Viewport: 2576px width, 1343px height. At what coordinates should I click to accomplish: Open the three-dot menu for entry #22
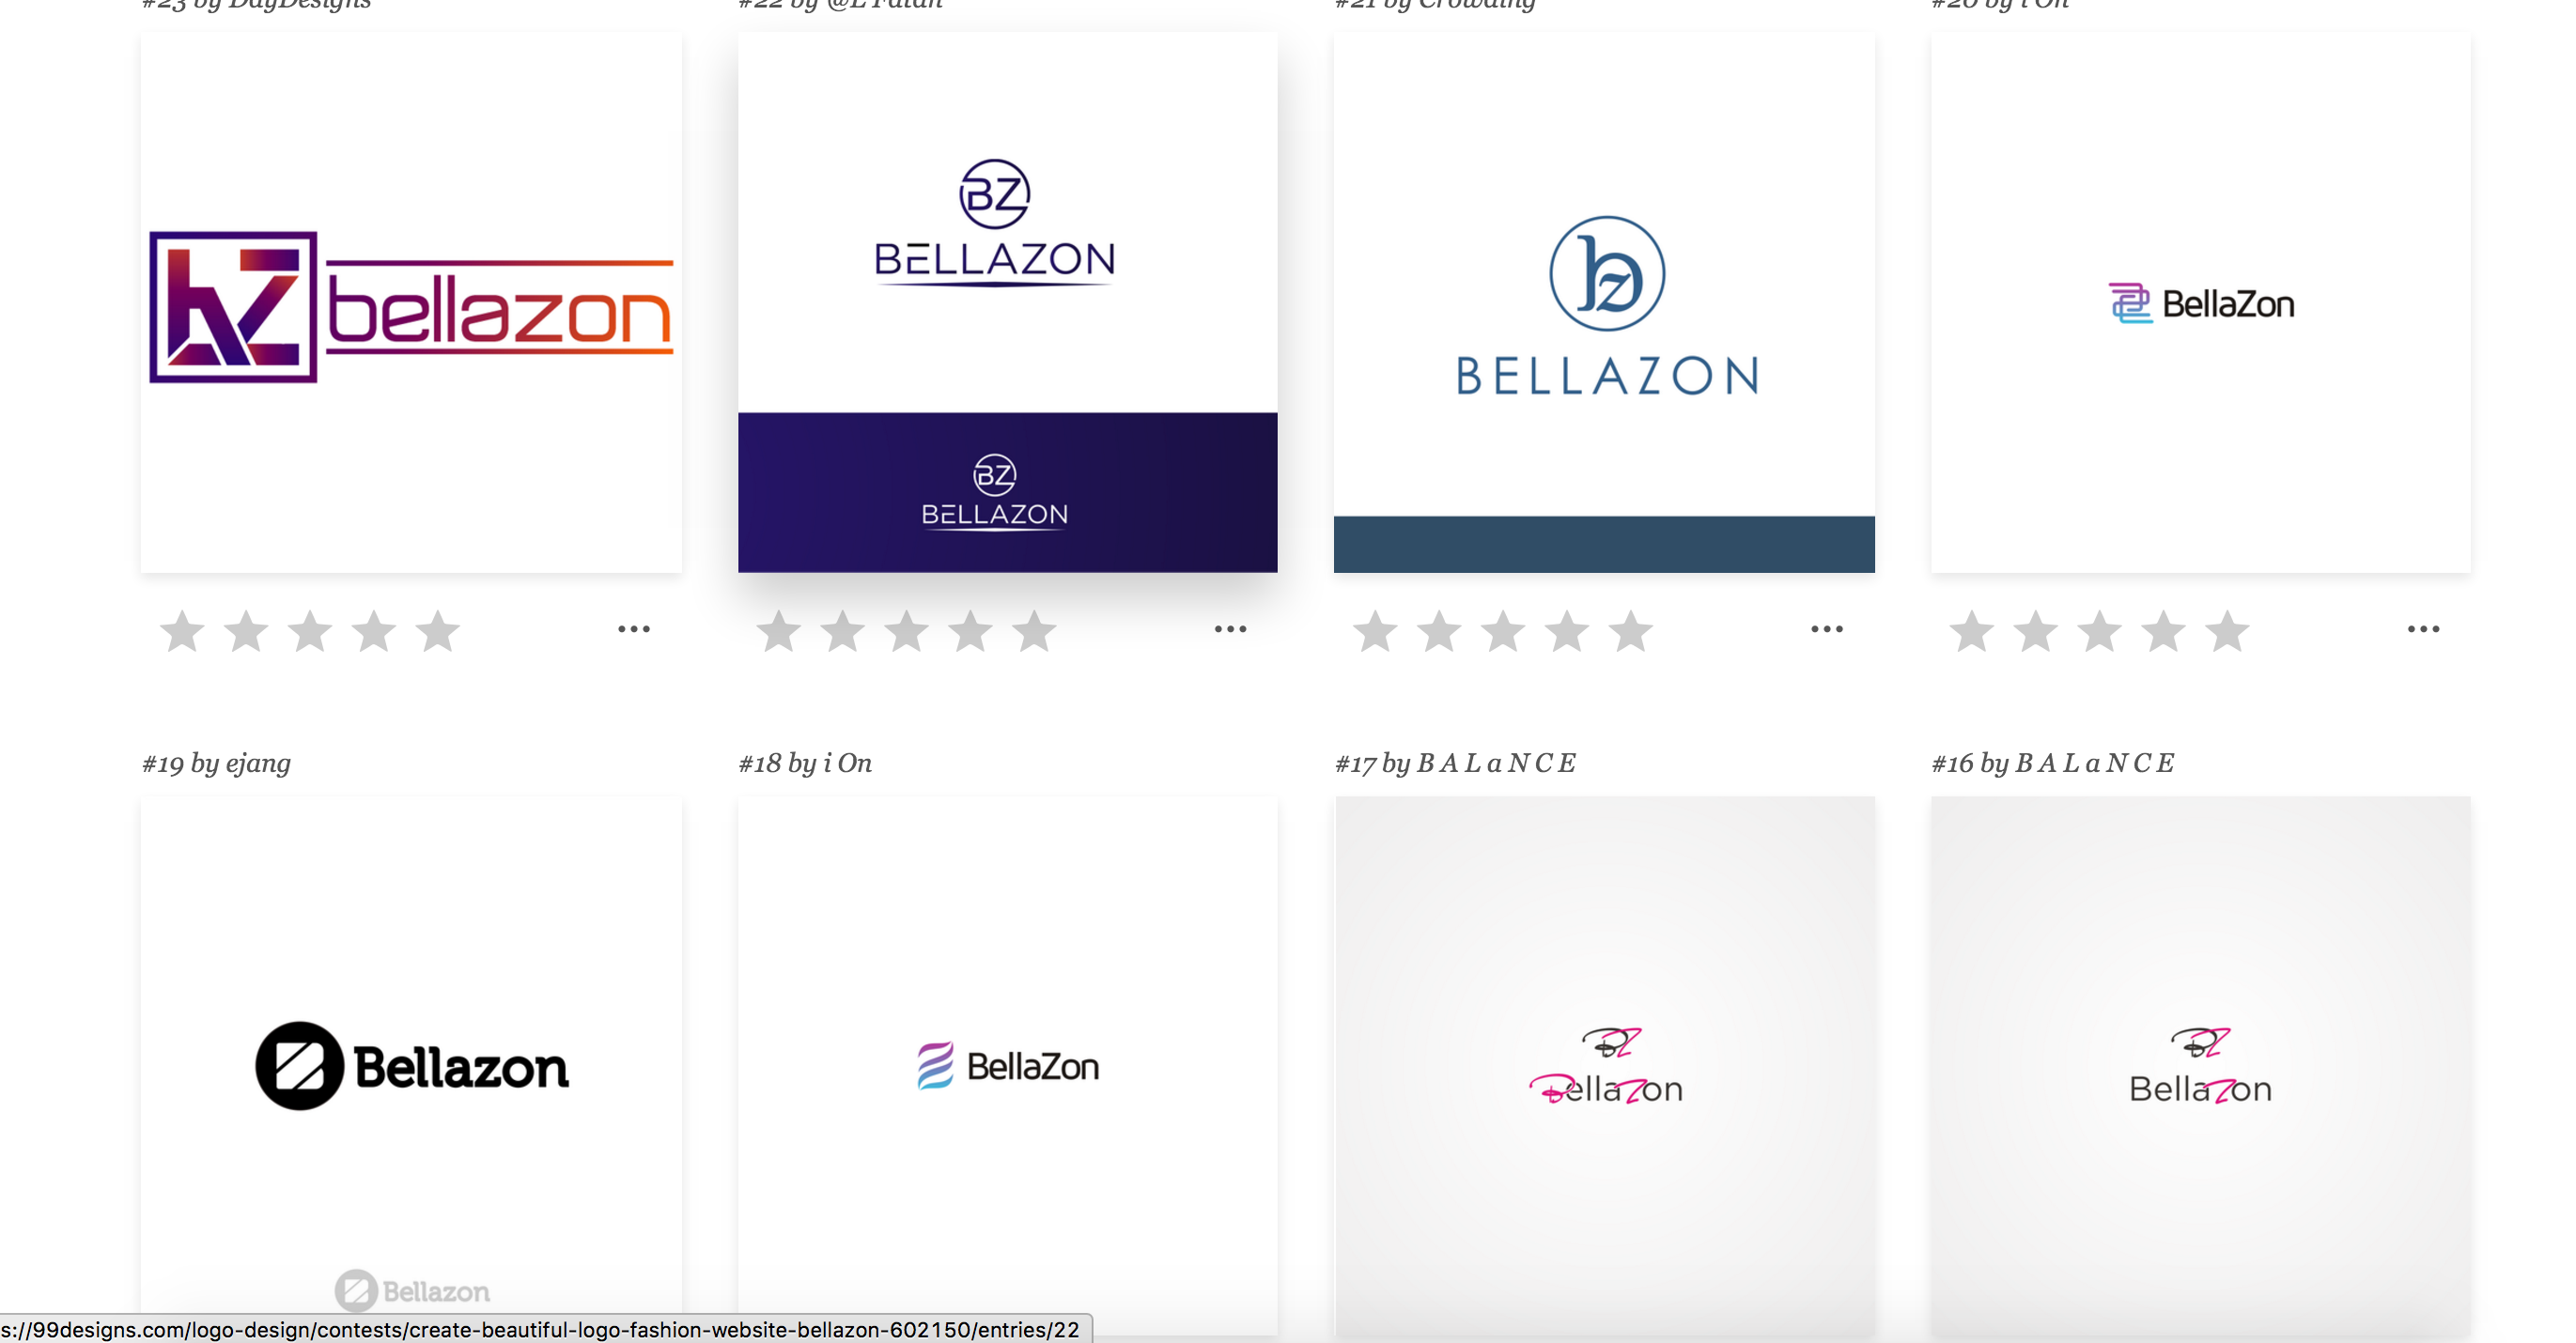point(1231,629)
